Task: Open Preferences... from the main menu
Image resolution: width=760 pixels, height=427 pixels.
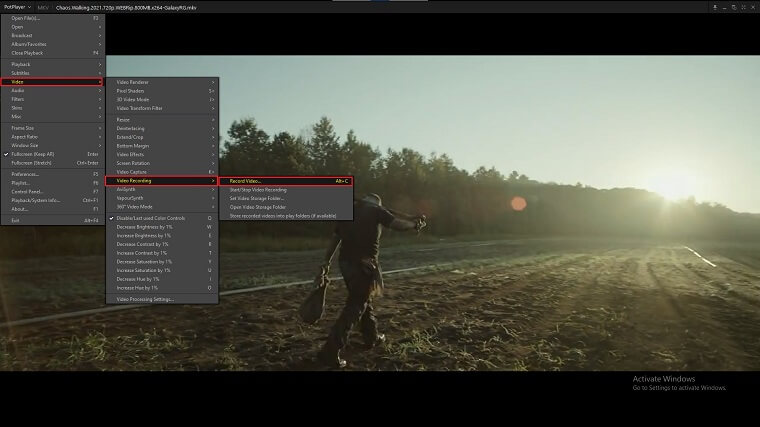Action: pyautogui.click(x=53, y=174)
